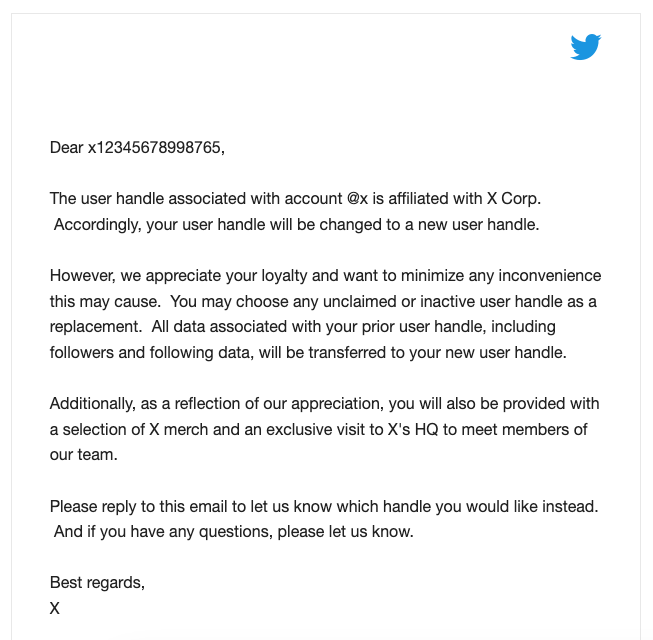This screenshot has width=653, height=640.
Task: Click the "Dear x12345678998765," greeting line
Action: pos(137,148)
